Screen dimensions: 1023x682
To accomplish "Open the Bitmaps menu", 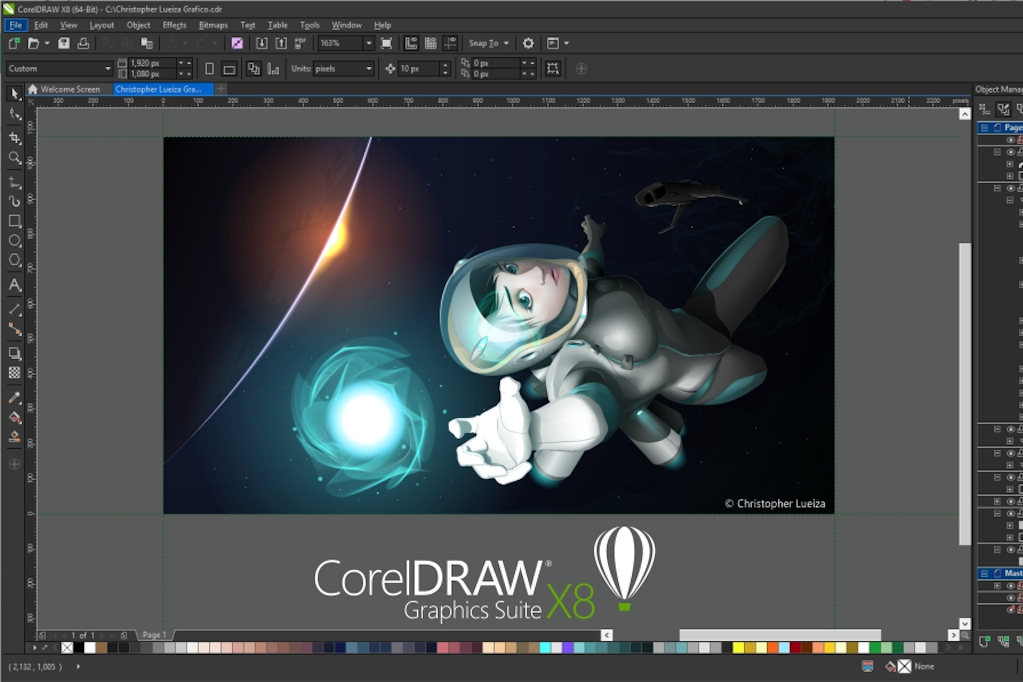I will pos(213,25).
